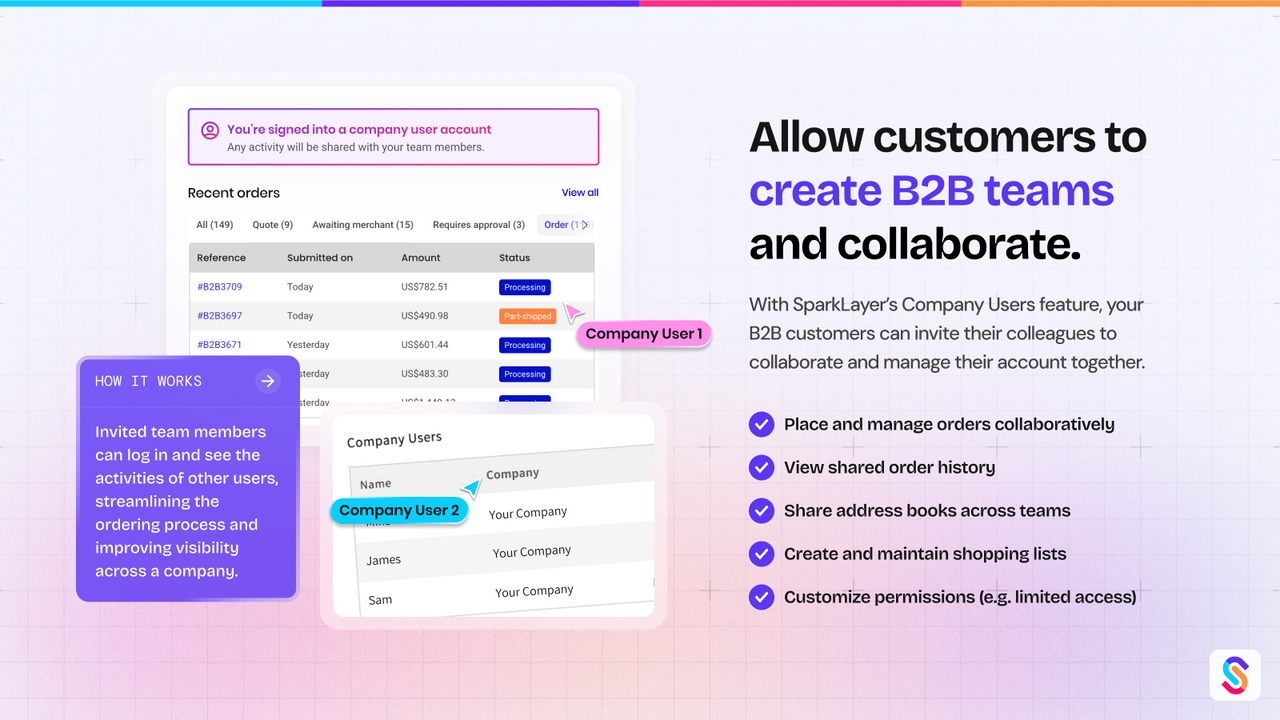Expand tabs with the right chevron arrow

[x=586, y=225]
